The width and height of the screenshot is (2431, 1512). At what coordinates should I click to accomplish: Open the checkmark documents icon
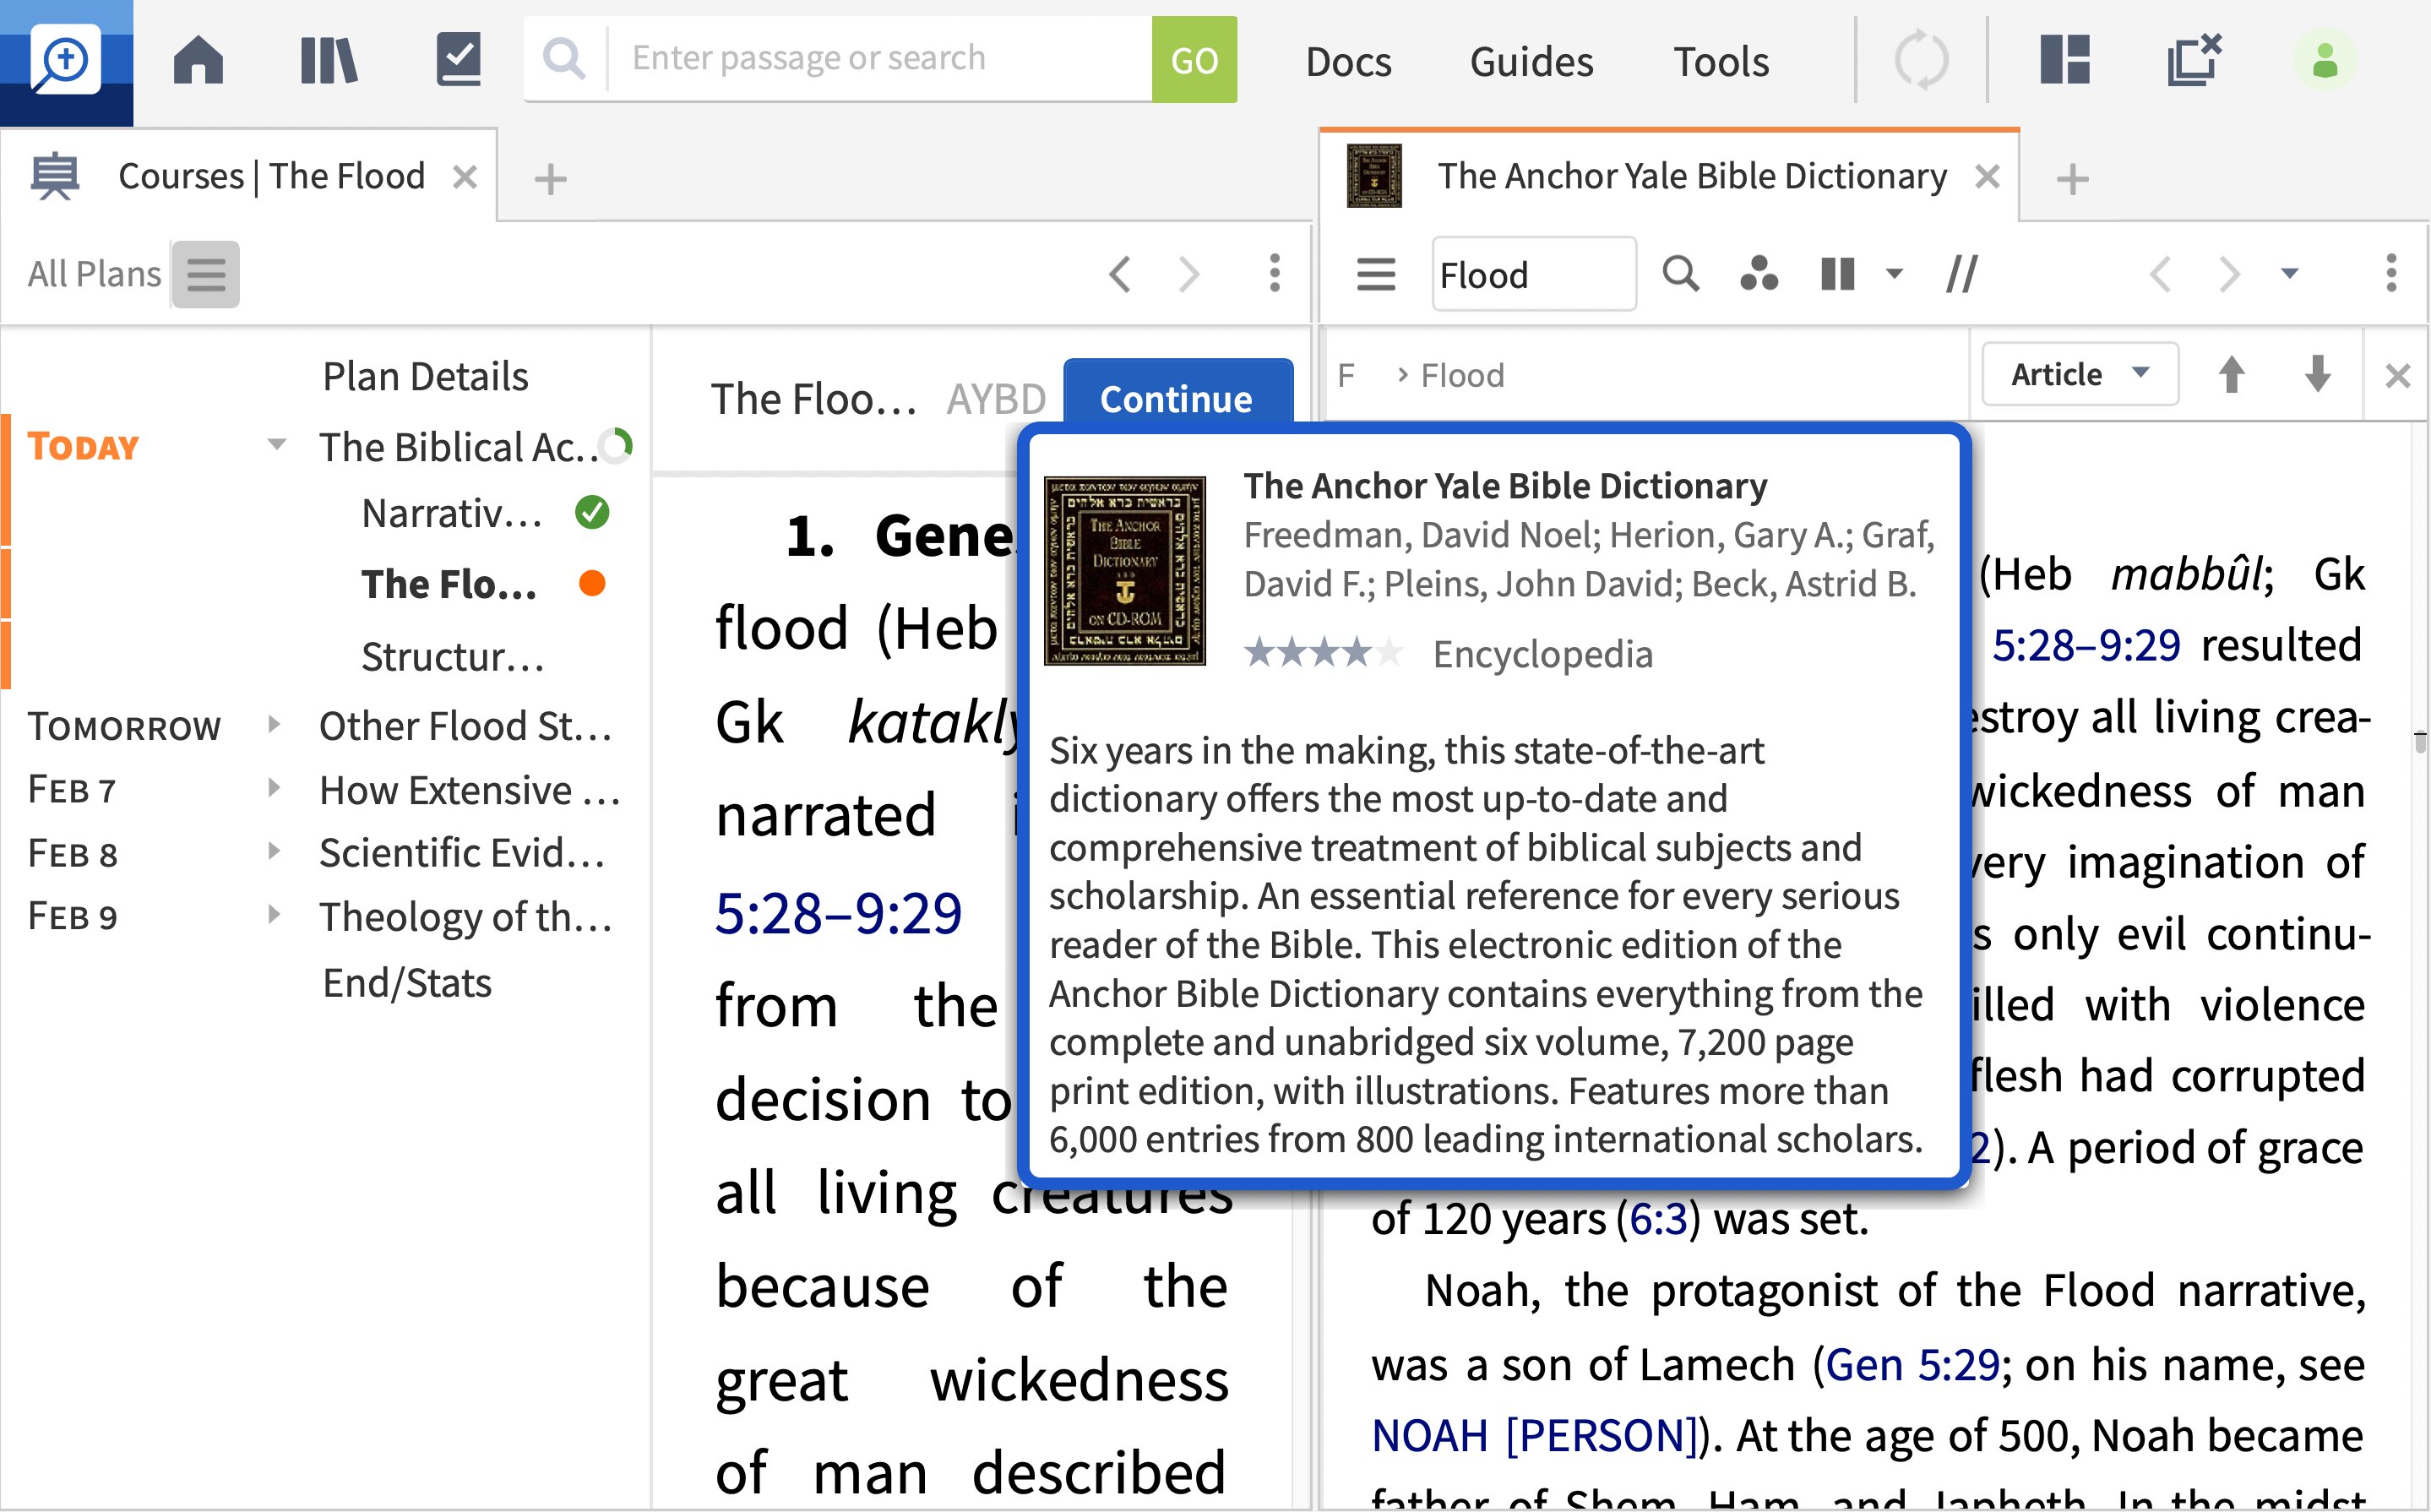pos(459,60)
